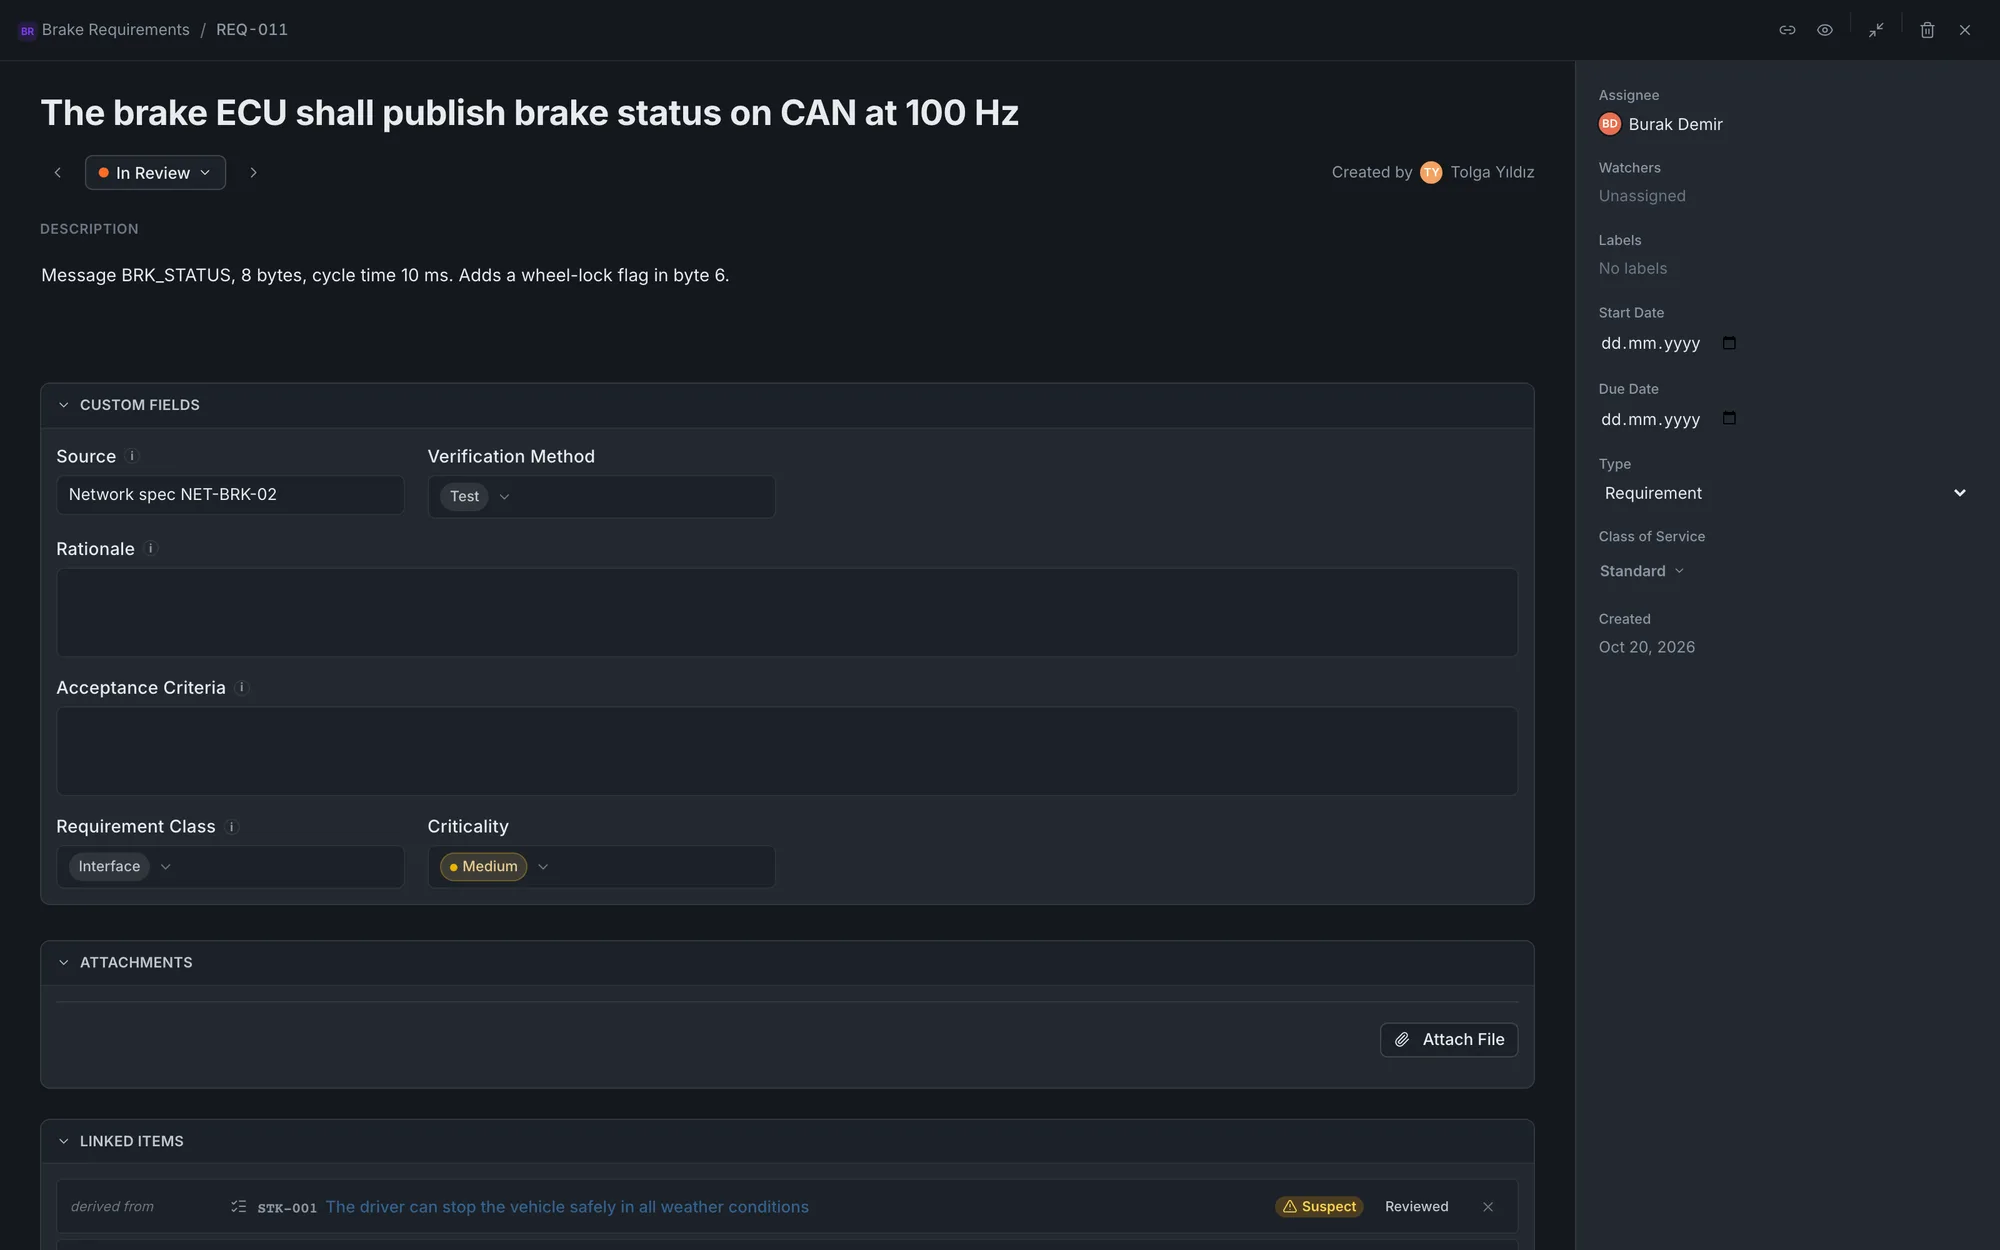The height and width of the screenshot is (1250, 2000).
Task: Click the Acceptance Criteria info icon
Action: coord(241,687)
